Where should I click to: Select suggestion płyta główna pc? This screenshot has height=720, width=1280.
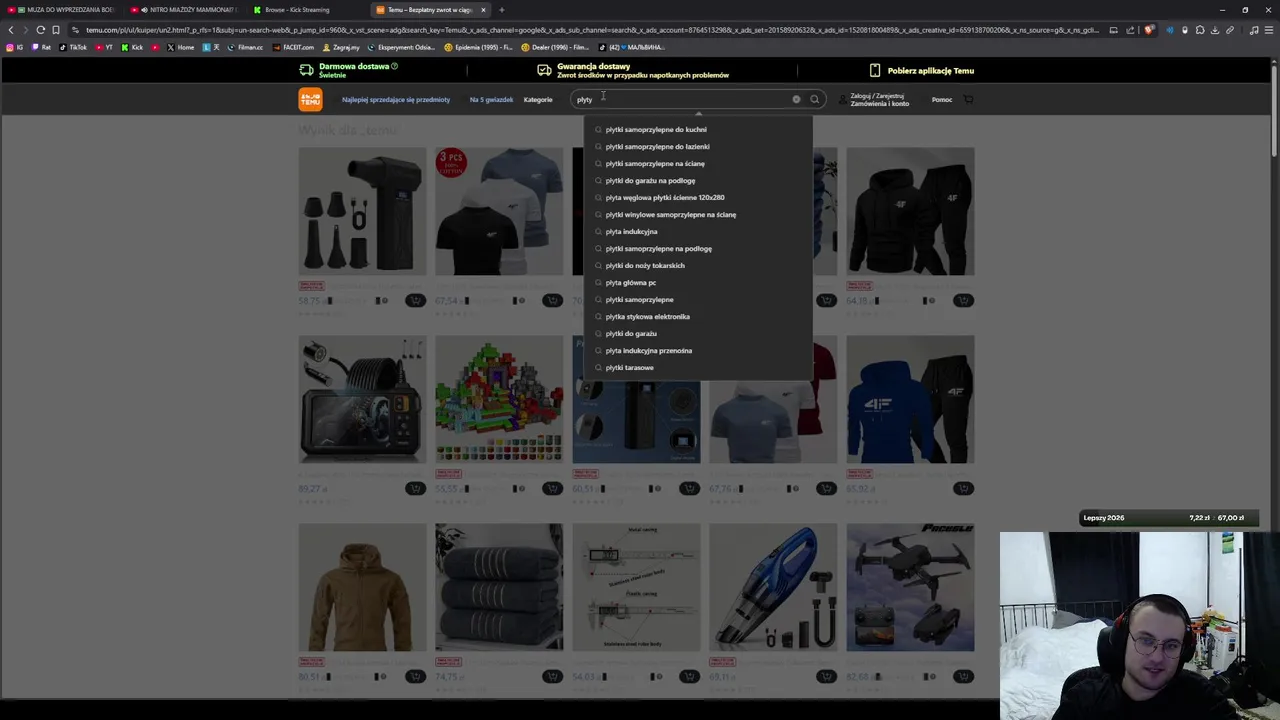(698, 282)
